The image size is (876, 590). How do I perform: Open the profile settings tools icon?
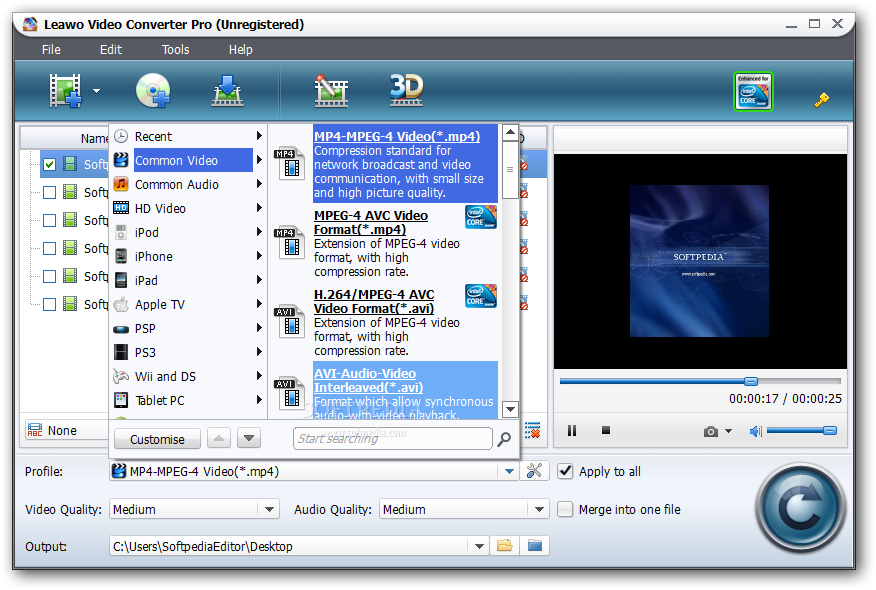(535, 471)
